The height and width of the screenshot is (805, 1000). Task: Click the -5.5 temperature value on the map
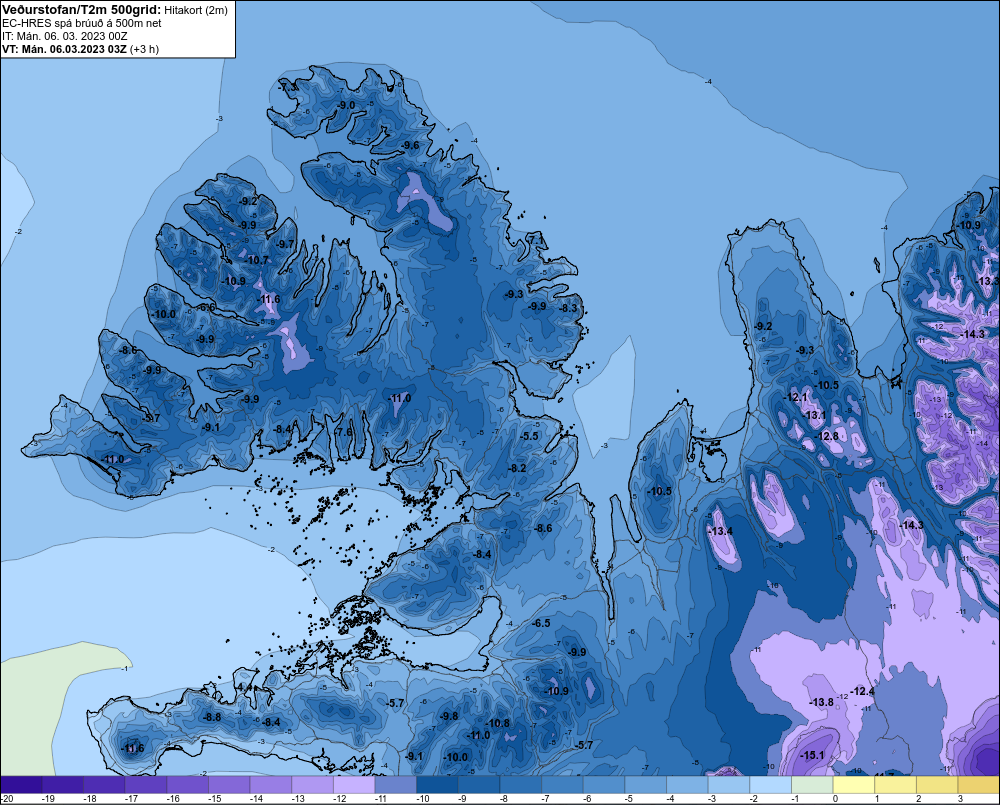530,436
